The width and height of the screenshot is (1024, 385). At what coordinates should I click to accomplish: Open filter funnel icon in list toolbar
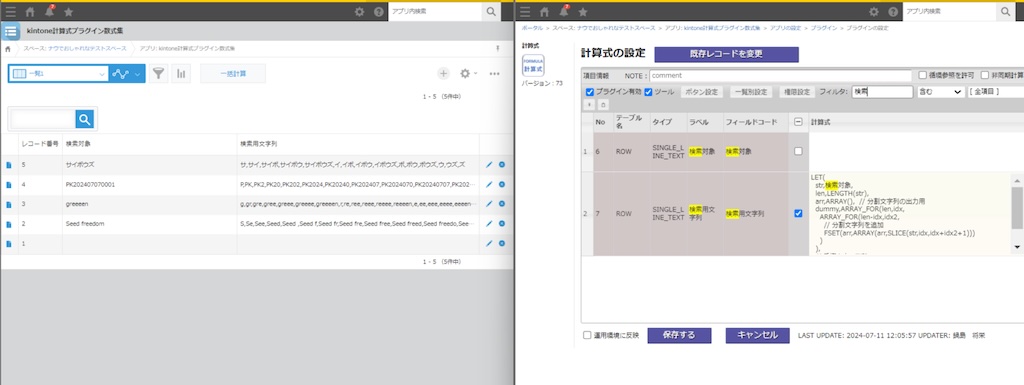click(x=158, y=74)
